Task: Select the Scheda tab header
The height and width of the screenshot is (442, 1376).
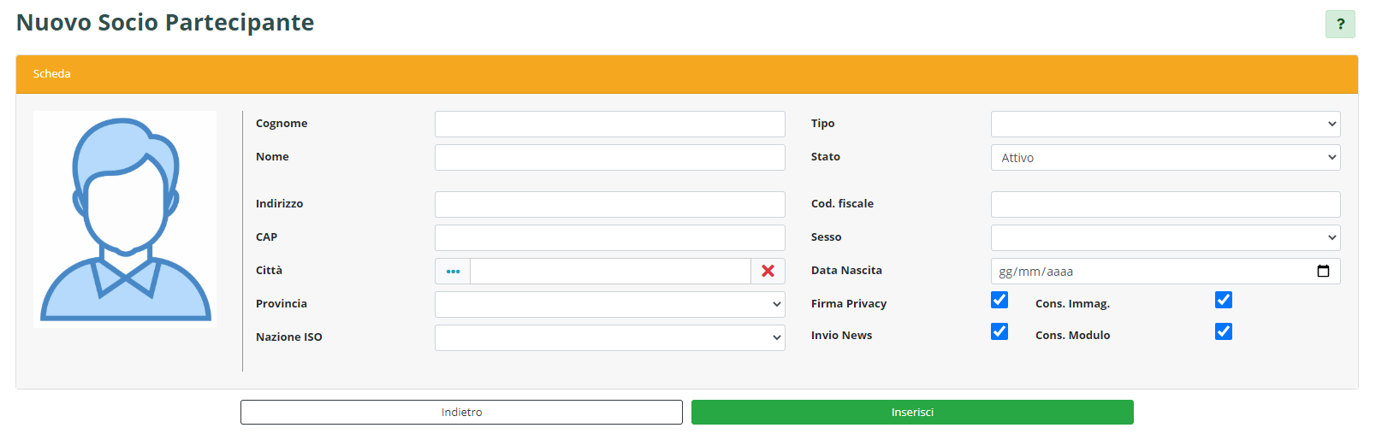Action: (x=52, y=74)
